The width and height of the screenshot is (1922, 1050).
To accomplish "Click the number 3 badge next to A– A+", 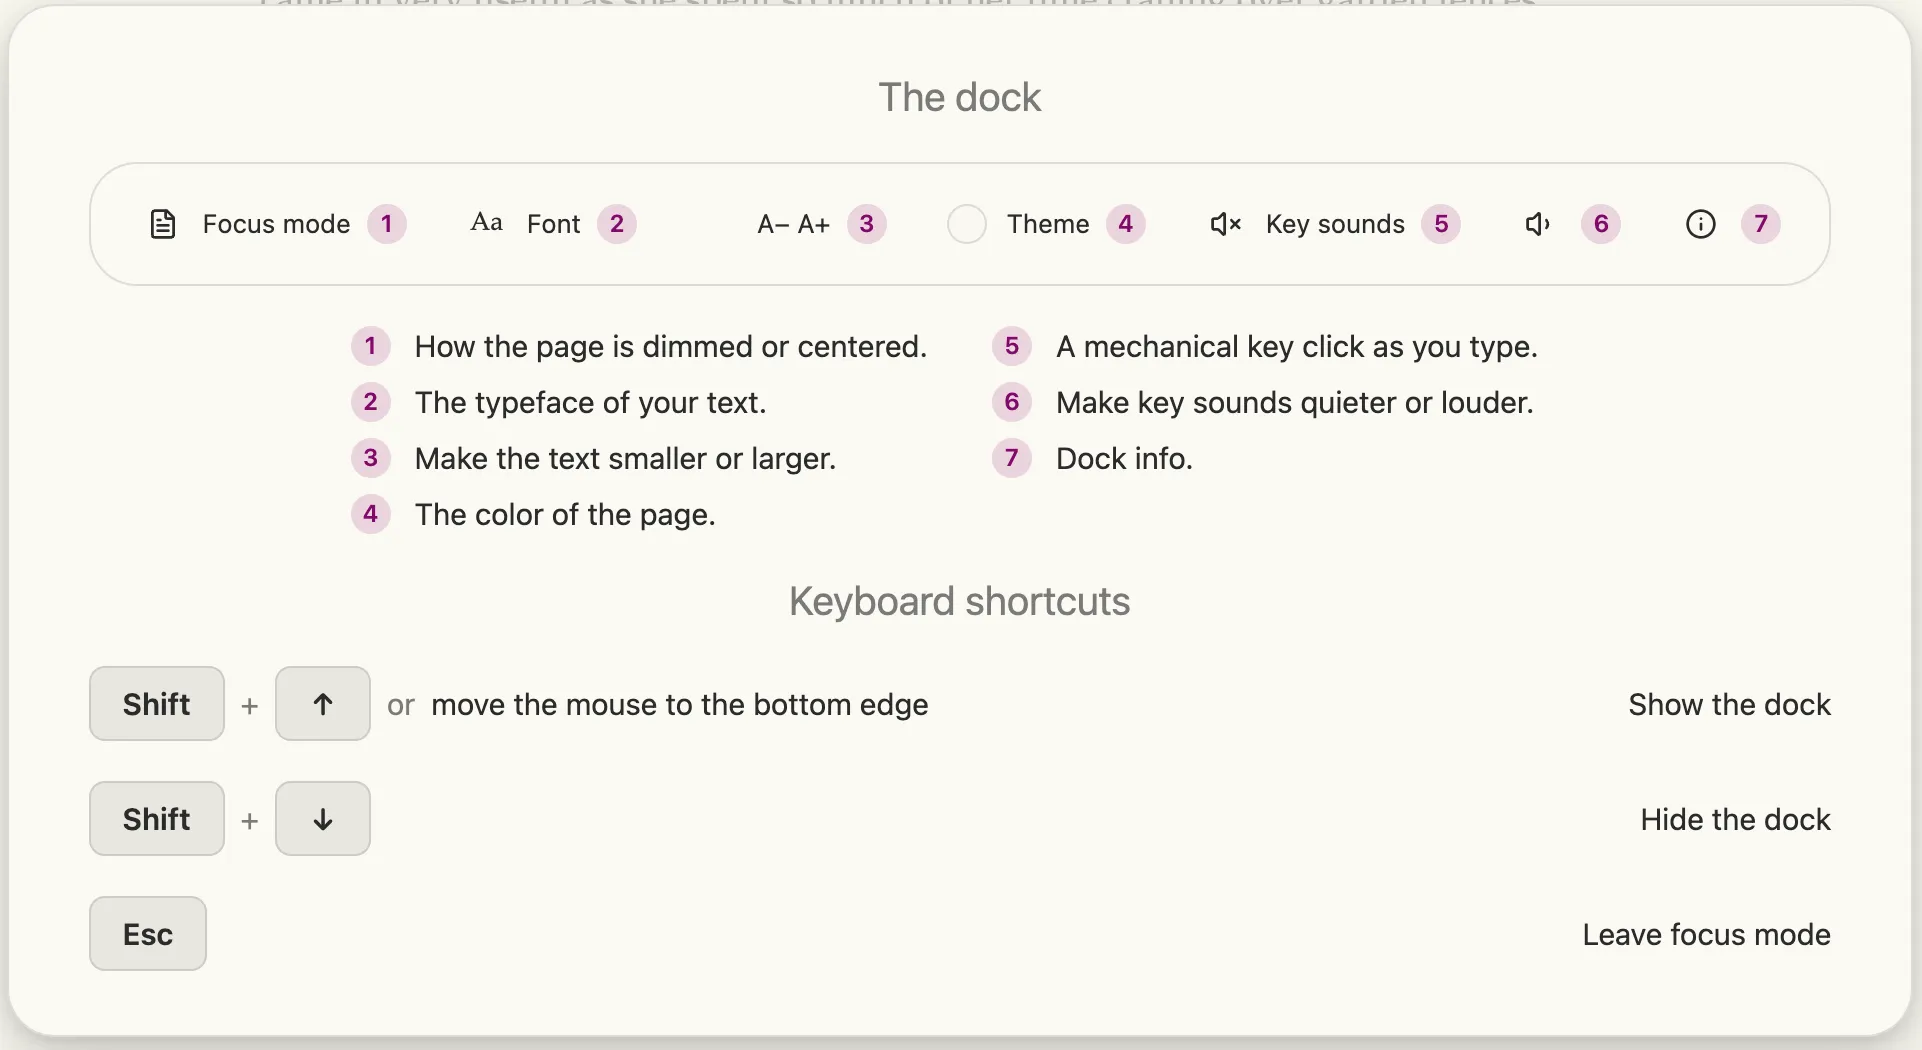I will pyautogui.click(x=867, y=224).
